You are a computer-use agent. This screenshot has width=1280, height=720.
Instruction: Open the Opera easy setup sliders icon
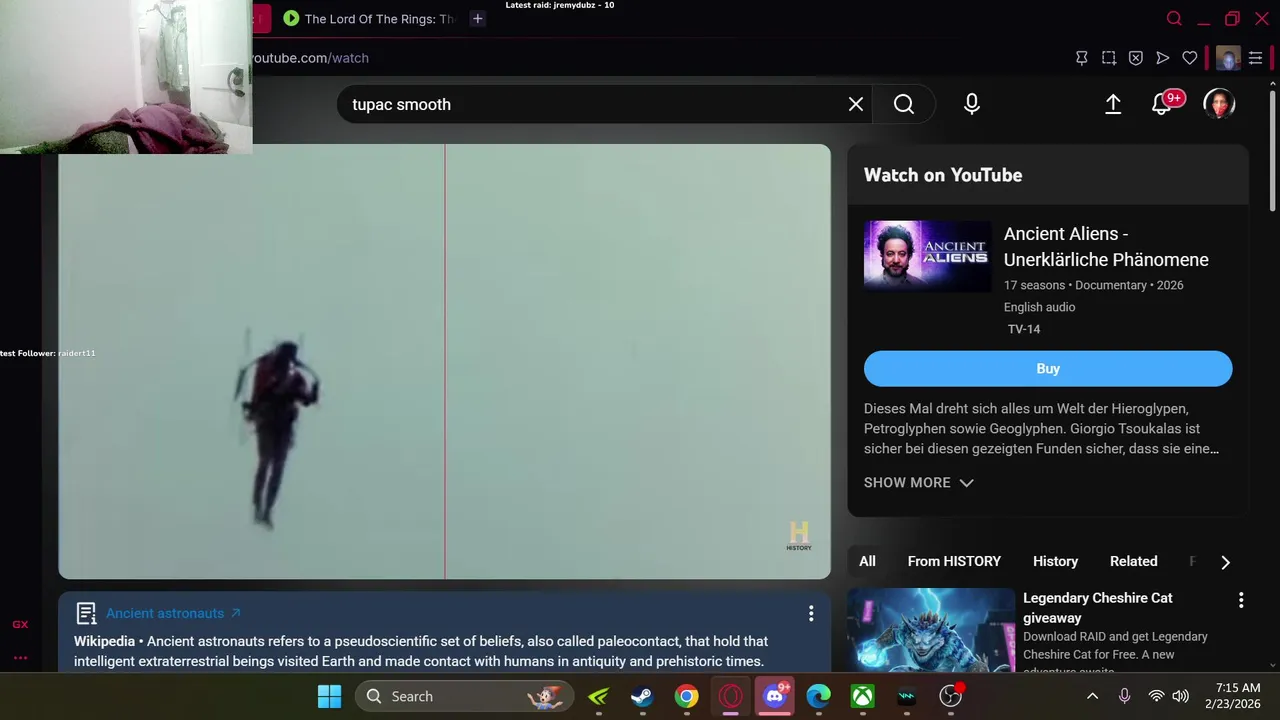(x=1256, y=58)
